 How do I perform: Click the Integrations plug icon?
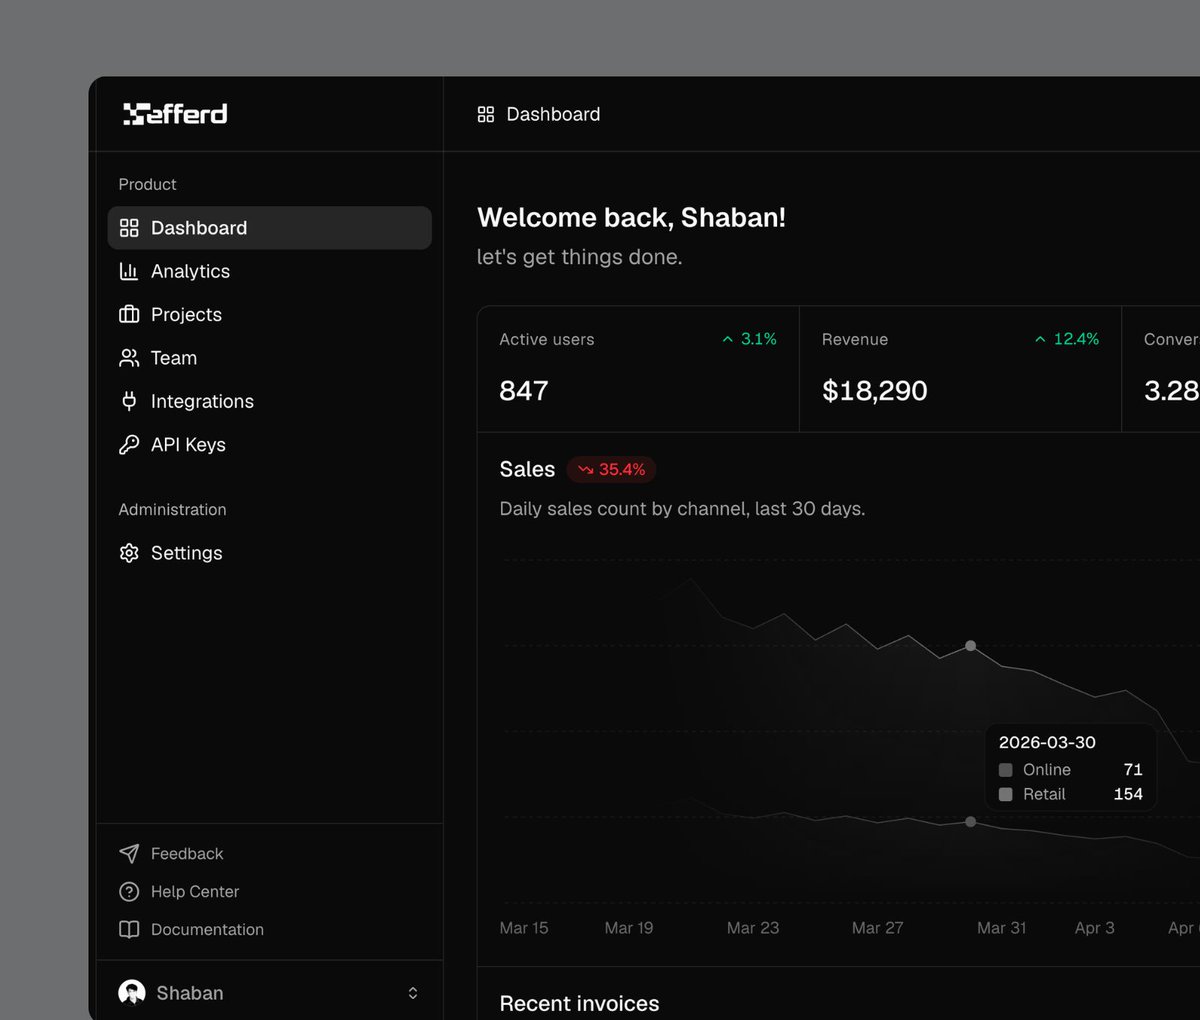click(129, 401)
